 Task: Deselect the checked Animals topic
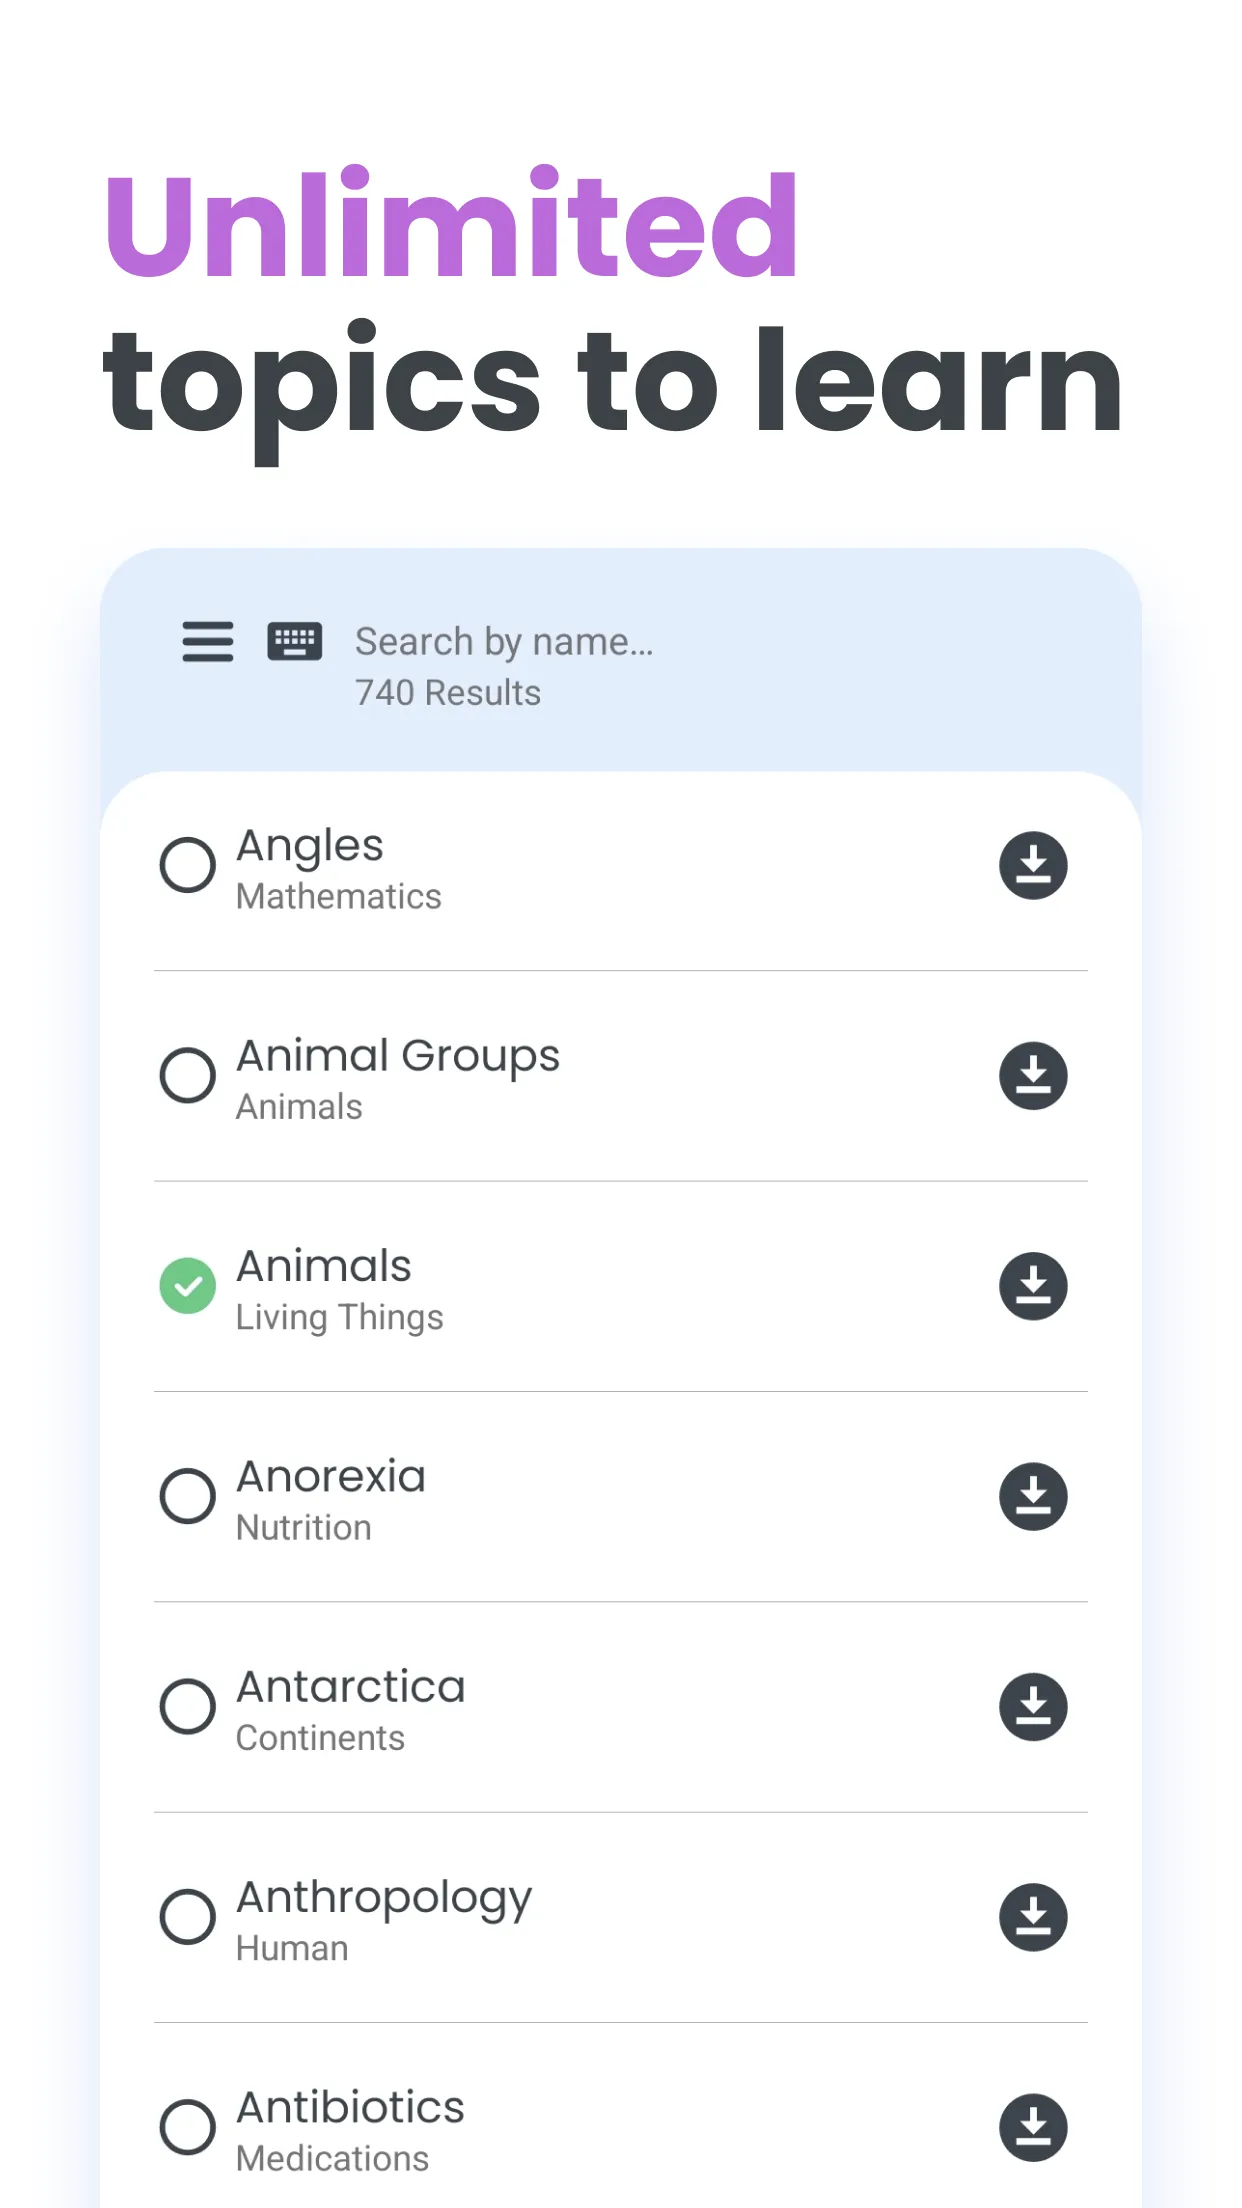[188, 1286]
